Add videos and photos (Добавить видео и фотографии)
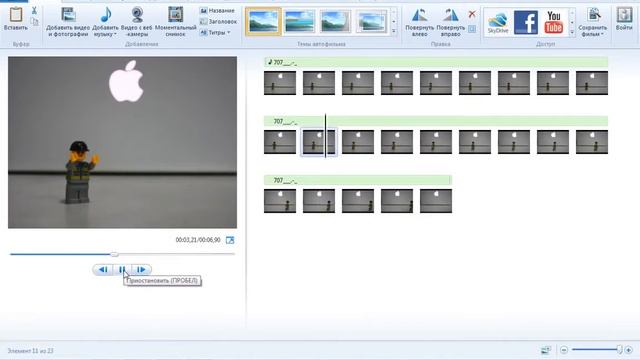This screenshot has height=360, width=640. click(68, 22)
